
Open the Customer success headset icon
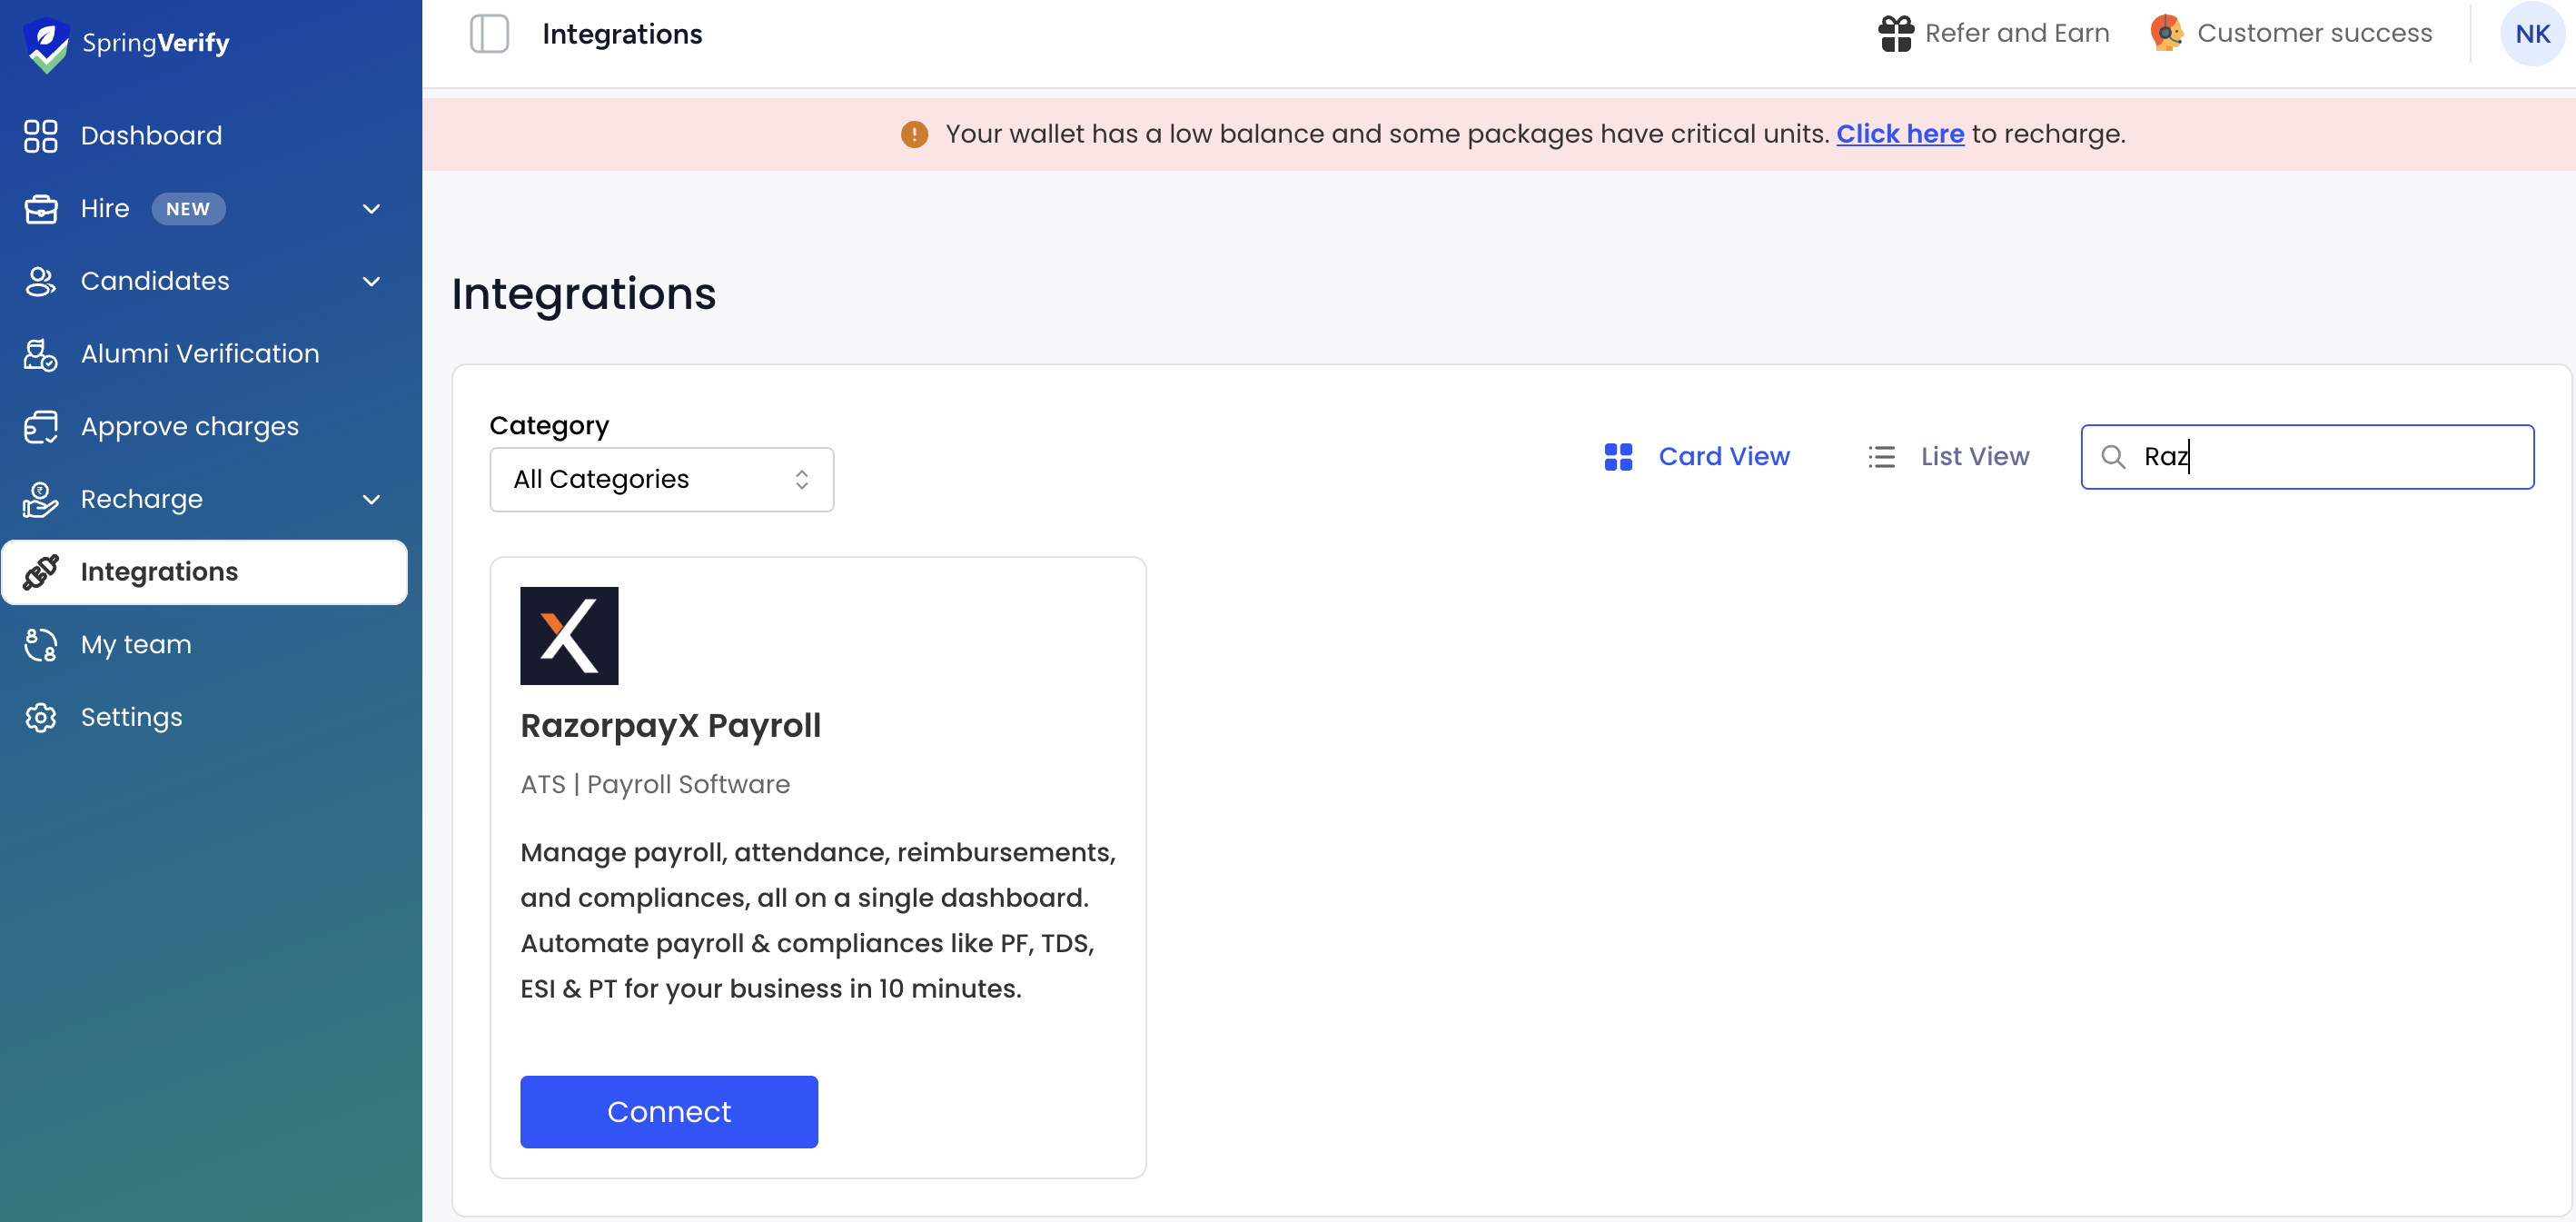click(x=2166, y=33)
